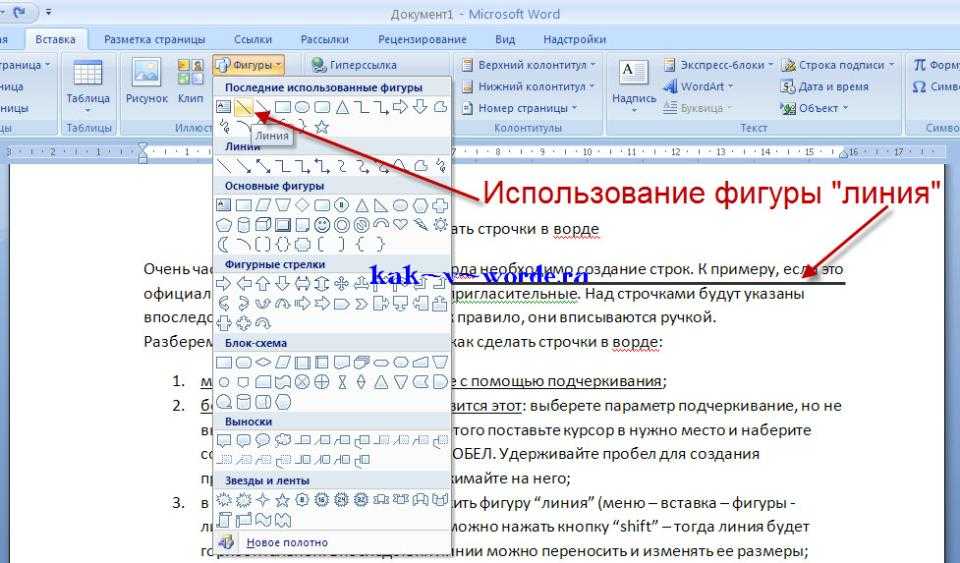Pick the hourglass collate shape in Блок-схема
The image size is (960, 563).
click(342, 382)
